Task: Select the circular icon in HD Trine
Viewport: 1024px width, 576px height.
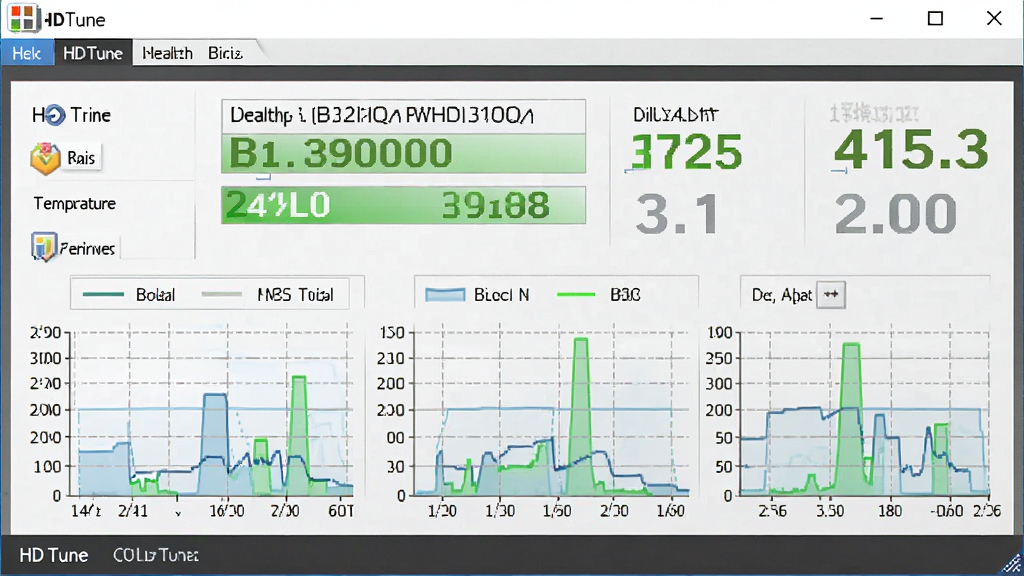Action: [54, 116]
